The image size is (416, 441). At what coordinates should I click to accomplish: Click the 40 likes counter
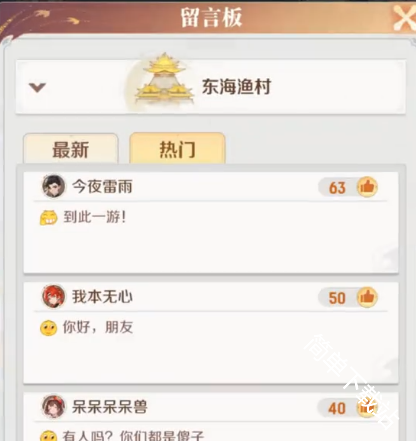337,408
